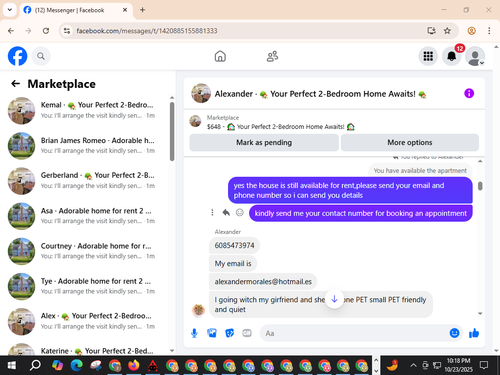Send a voice clip microphone icon
Screen dimensions: 500x375
click(x=194, y=333)
